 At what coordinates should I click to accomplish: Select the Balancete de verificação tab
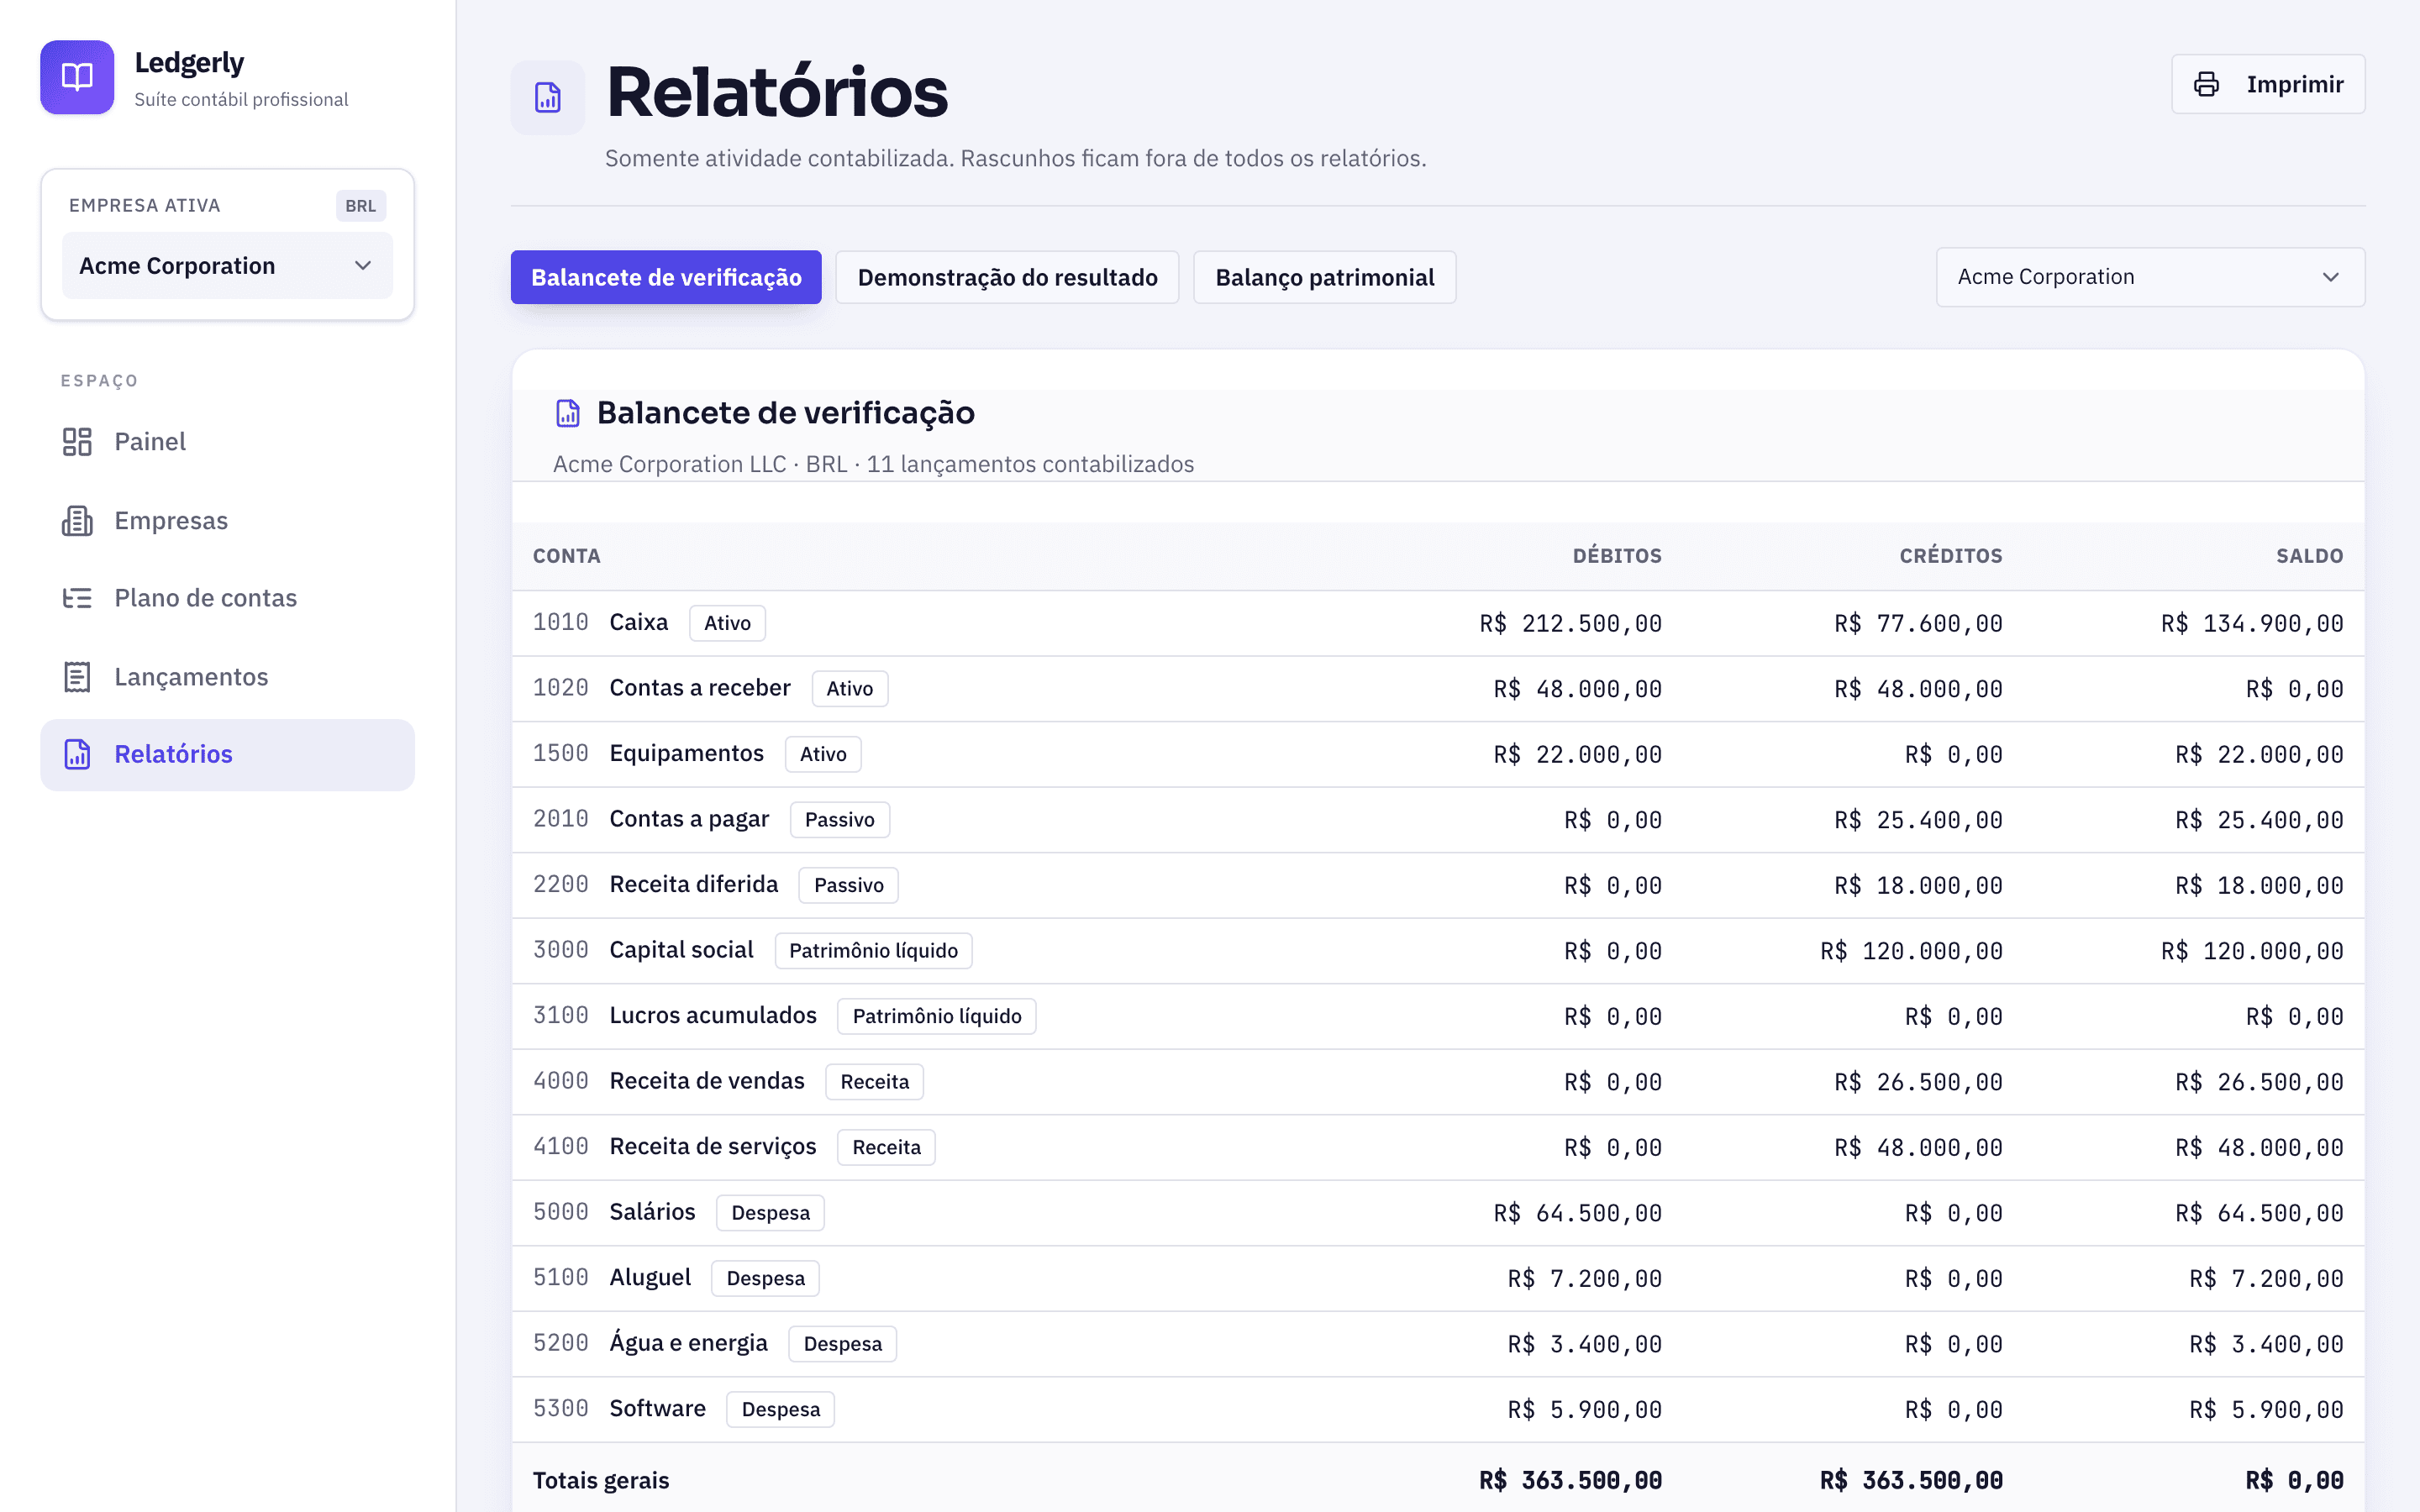tap(666, 277)
